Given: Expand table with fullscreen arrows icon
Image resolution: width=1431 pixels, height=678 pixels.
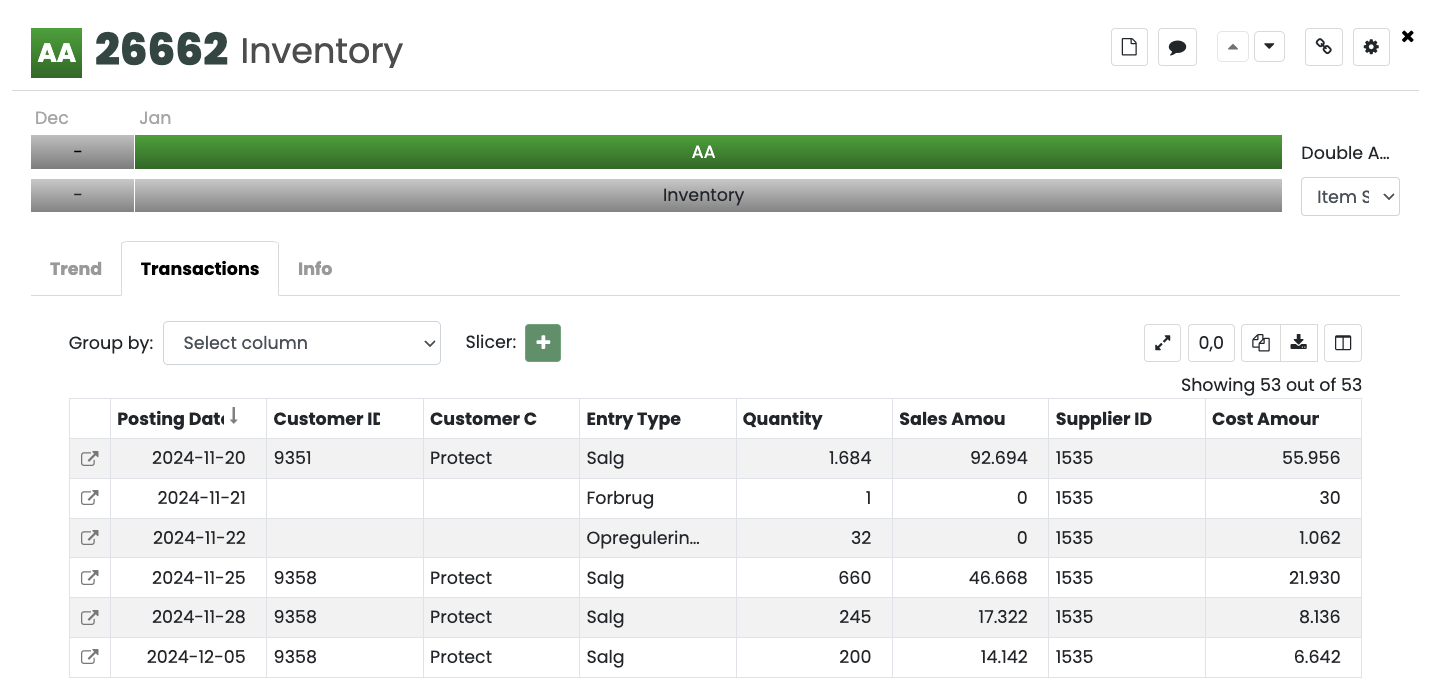Looking at the screenshot, I should 1162,343.
